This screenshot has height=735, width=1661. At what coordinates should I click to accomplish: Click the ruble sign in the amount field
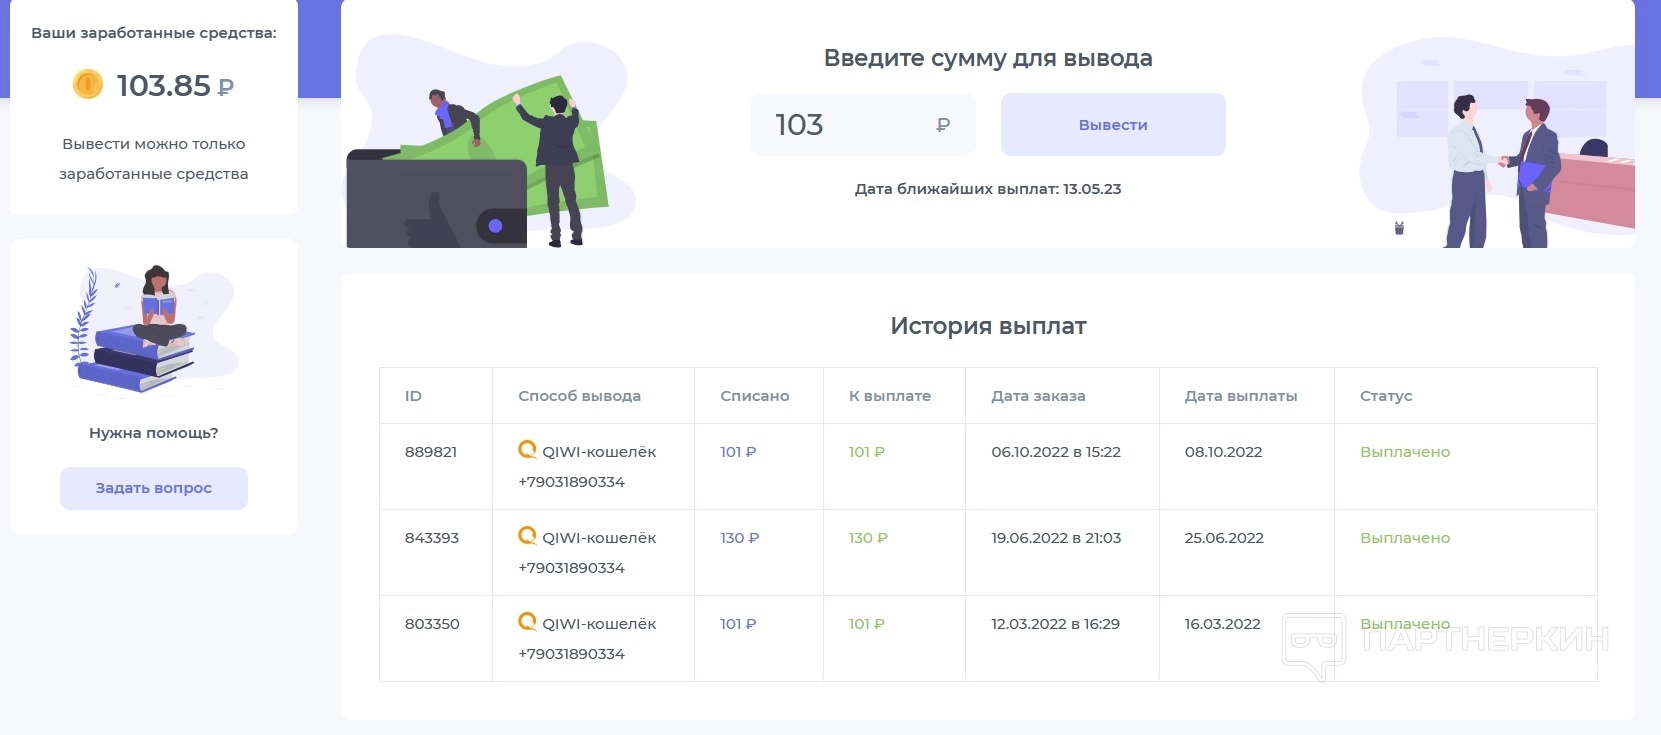[943, 125]
